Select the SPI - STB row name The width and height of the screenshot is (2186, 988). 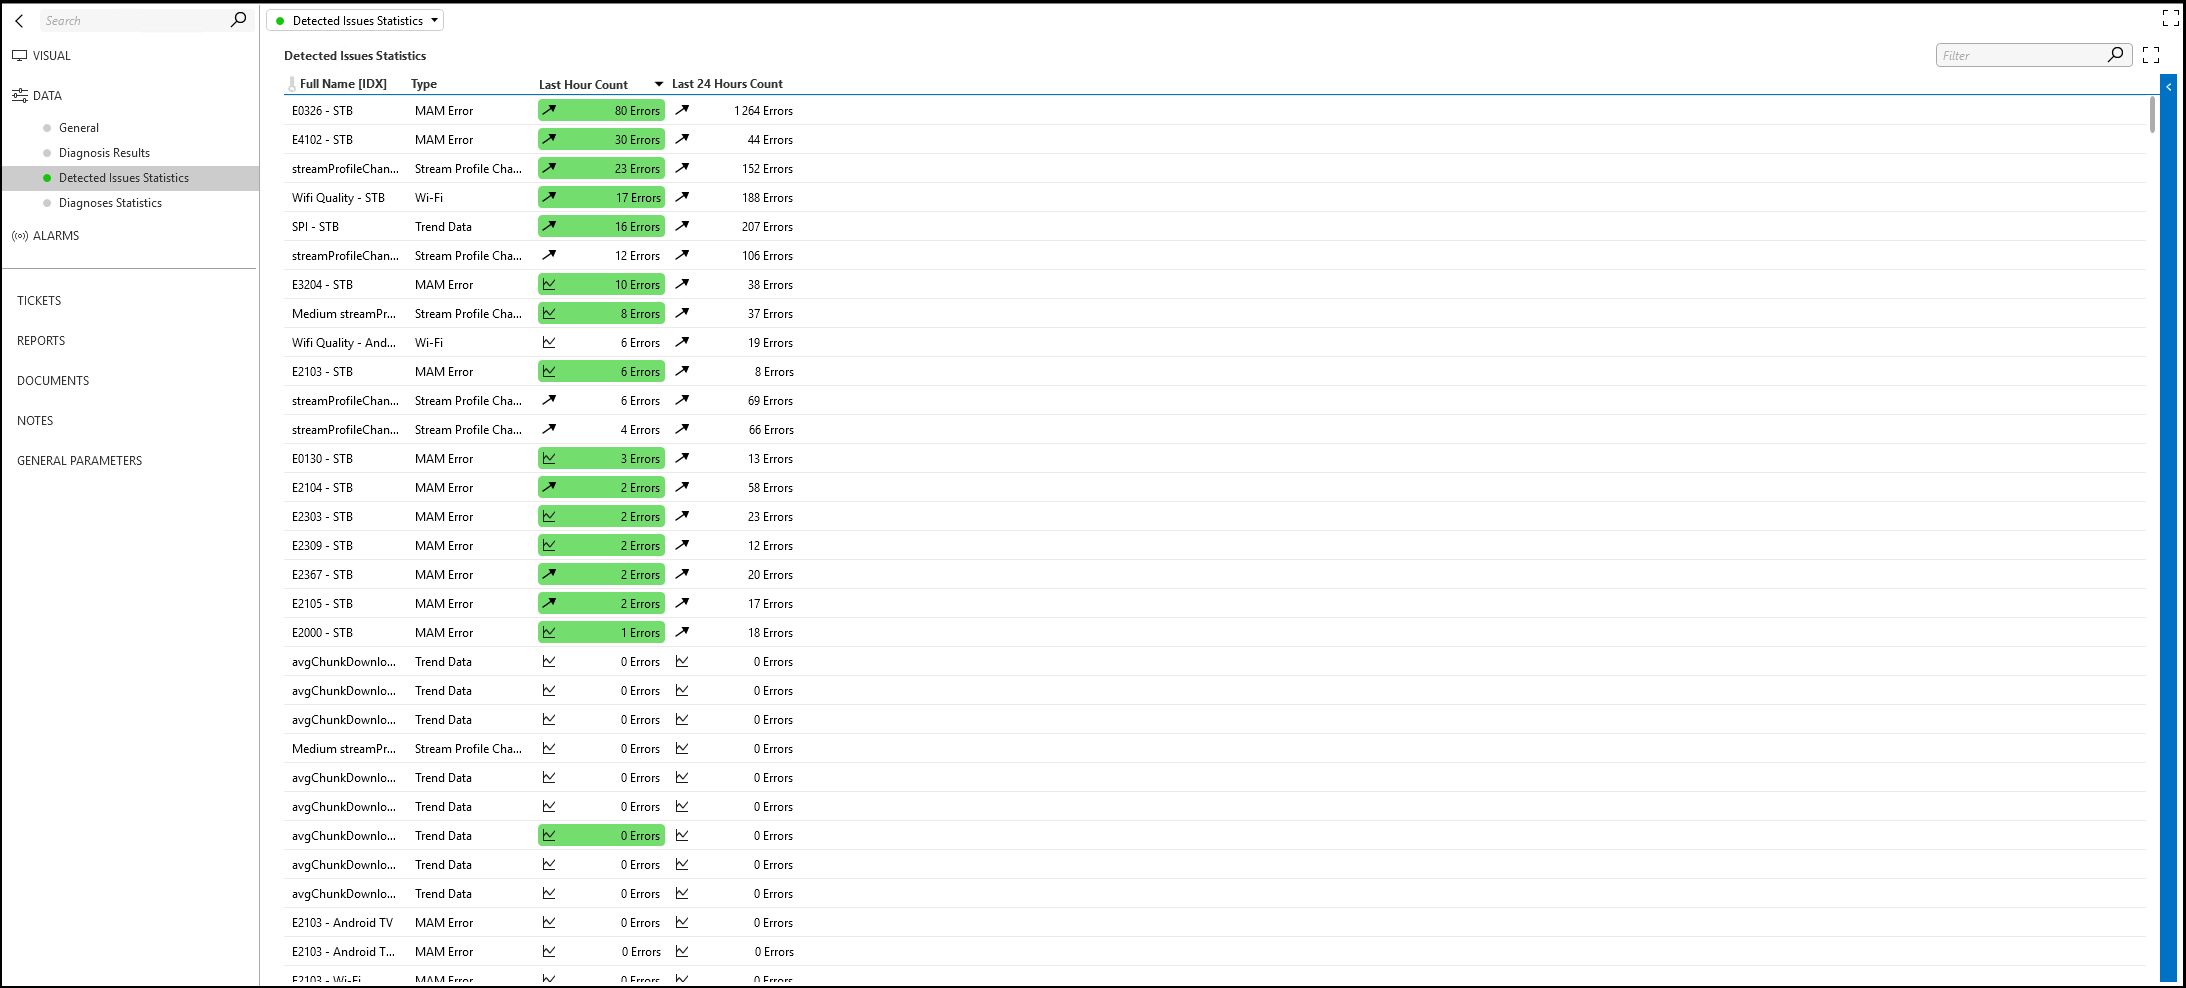pos(315,227)
